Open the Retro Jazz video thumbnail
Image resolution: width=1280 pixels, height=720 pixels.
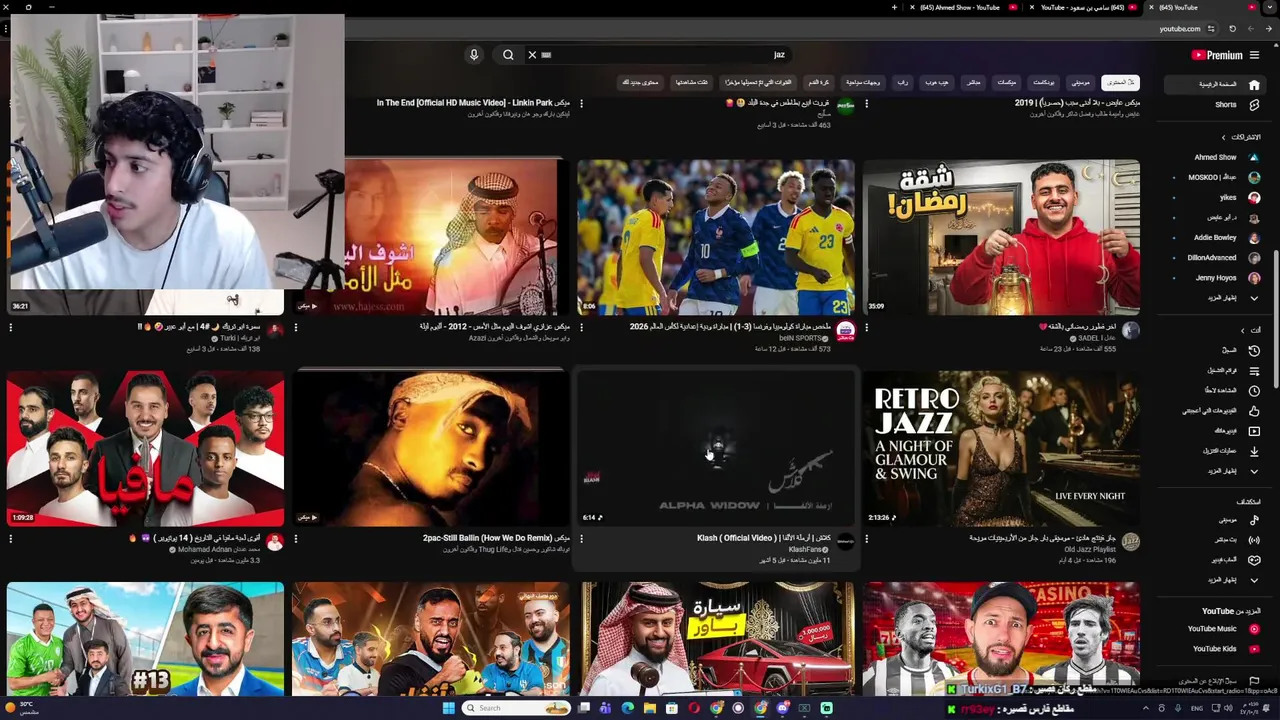(1001, 448)
